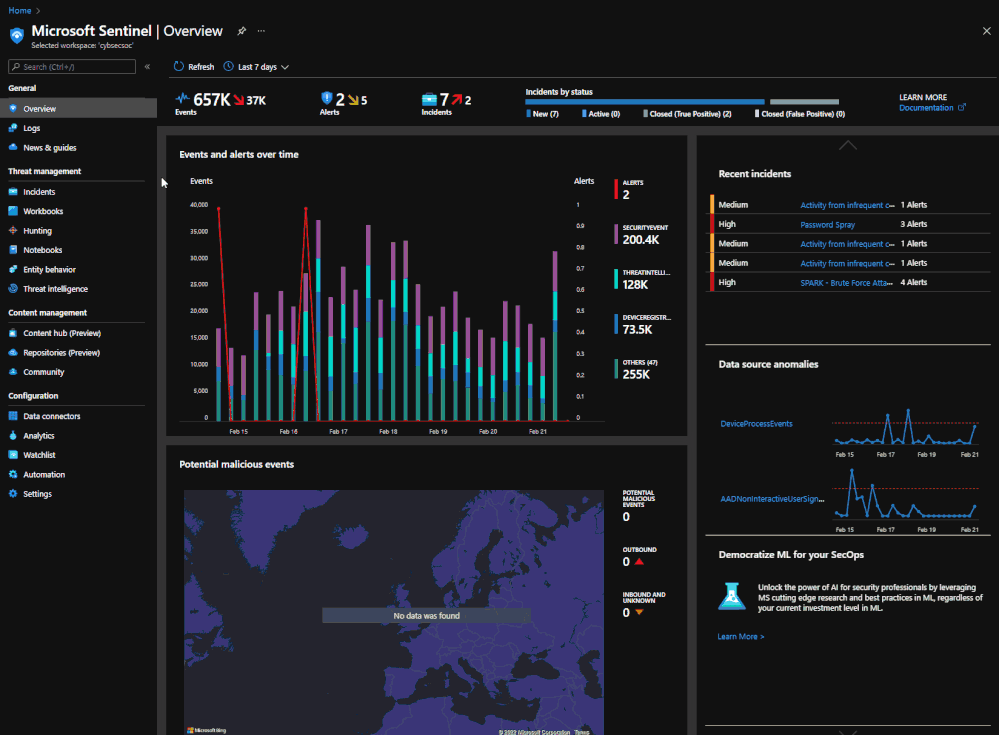Select THREATINTELLI 128K legend entry
999x735 pixels.
[642, 280]
